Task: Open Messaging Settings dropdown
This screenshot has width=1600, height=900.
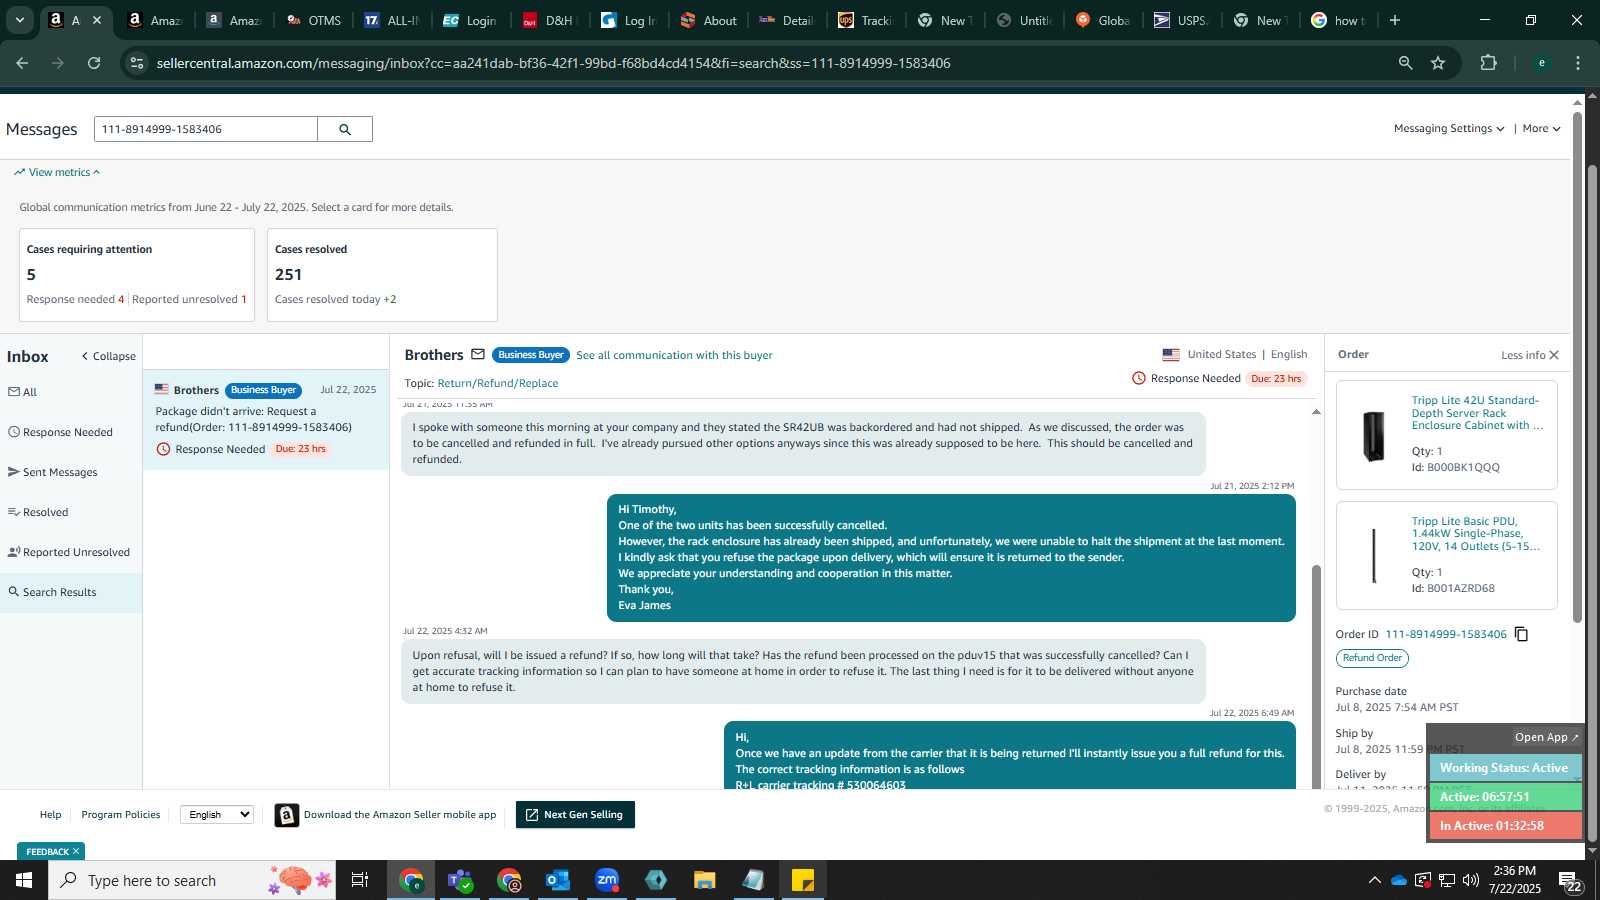Action: (x=1449, y=128)
